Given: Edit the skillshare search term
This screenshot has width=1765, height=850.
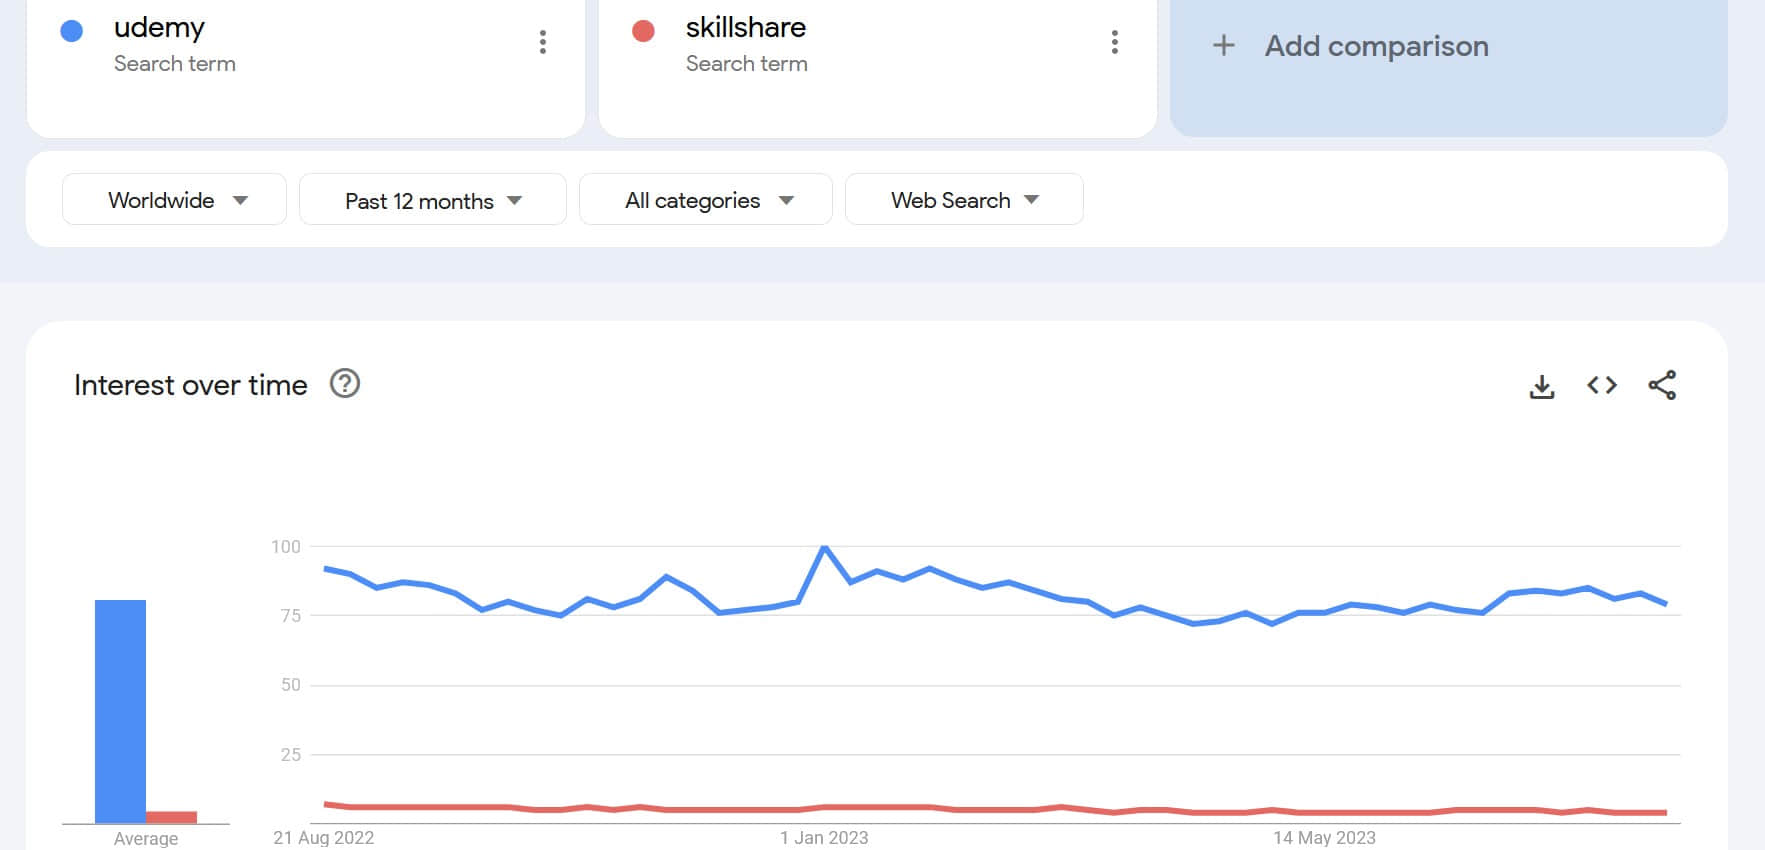Looking at the screenshot, I should coord(745,28).
